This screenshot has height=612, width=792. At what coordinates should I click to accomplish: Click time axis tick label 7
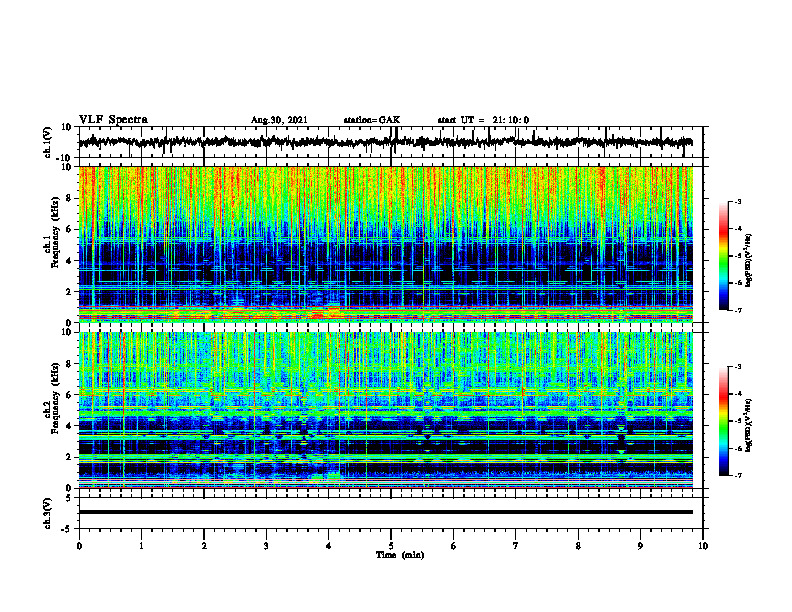516,546
